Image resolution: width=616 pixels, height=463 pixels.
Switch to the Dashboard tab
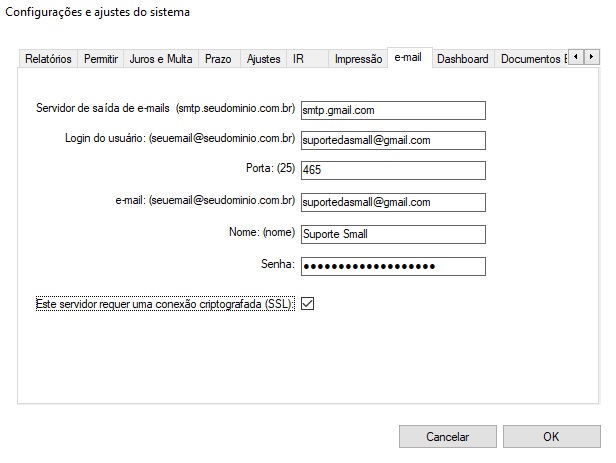(462, 60)
